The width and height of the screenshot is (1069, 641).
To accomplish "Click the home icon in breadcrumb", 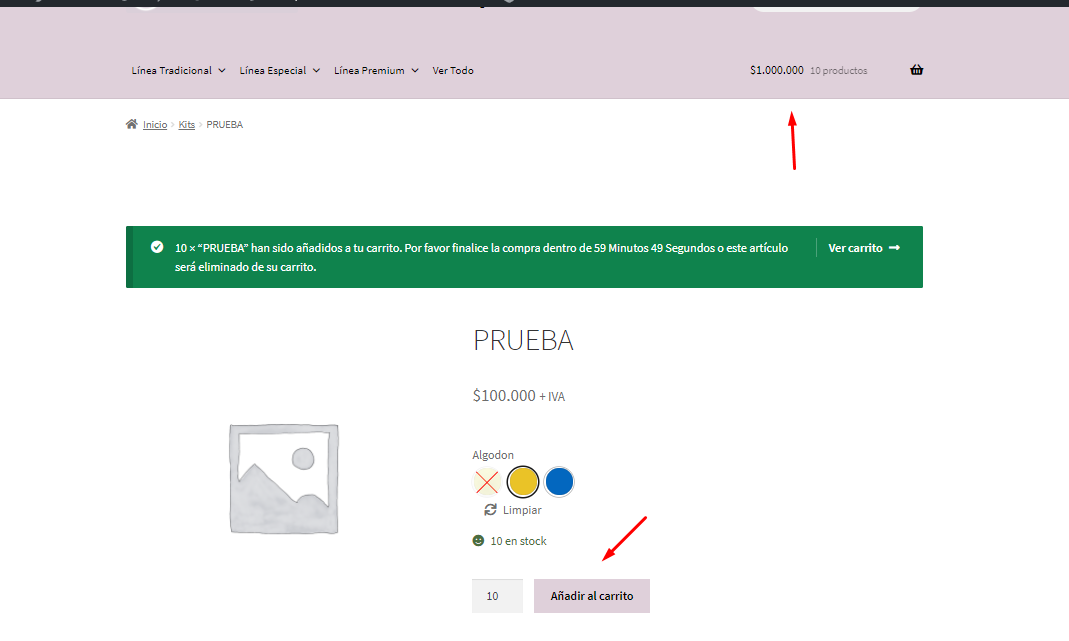I will pos(131,125).
